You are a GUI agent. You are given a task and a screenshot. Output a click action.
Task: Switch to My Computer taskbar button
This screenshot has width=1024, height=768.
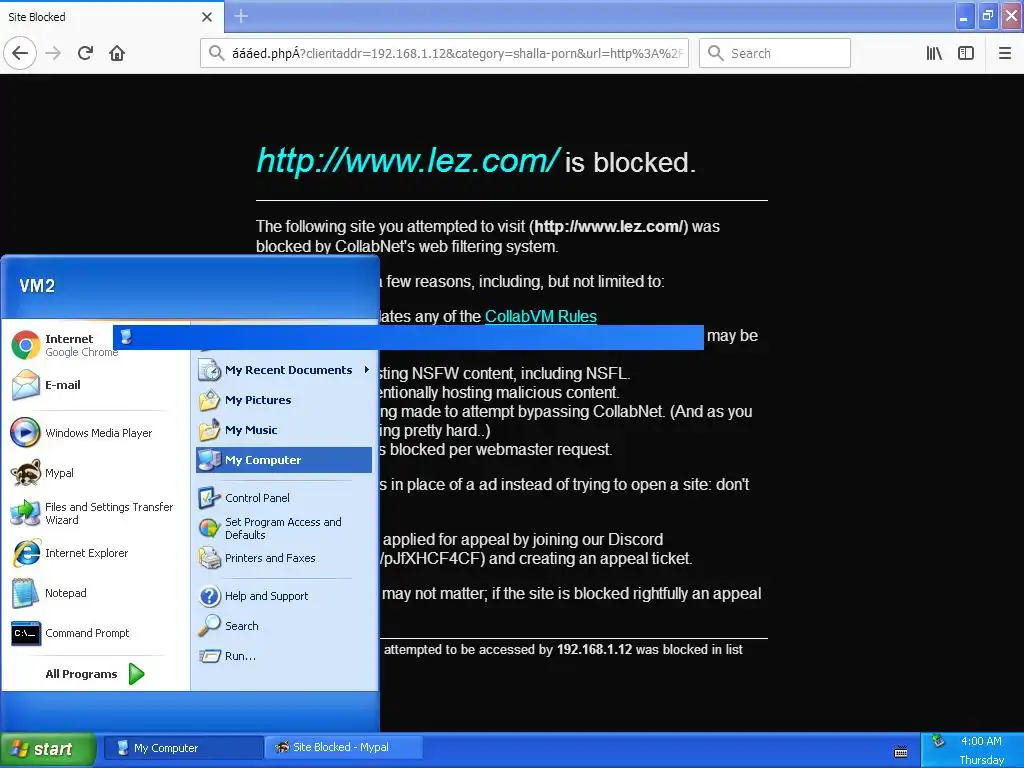[x=182, y=748]
